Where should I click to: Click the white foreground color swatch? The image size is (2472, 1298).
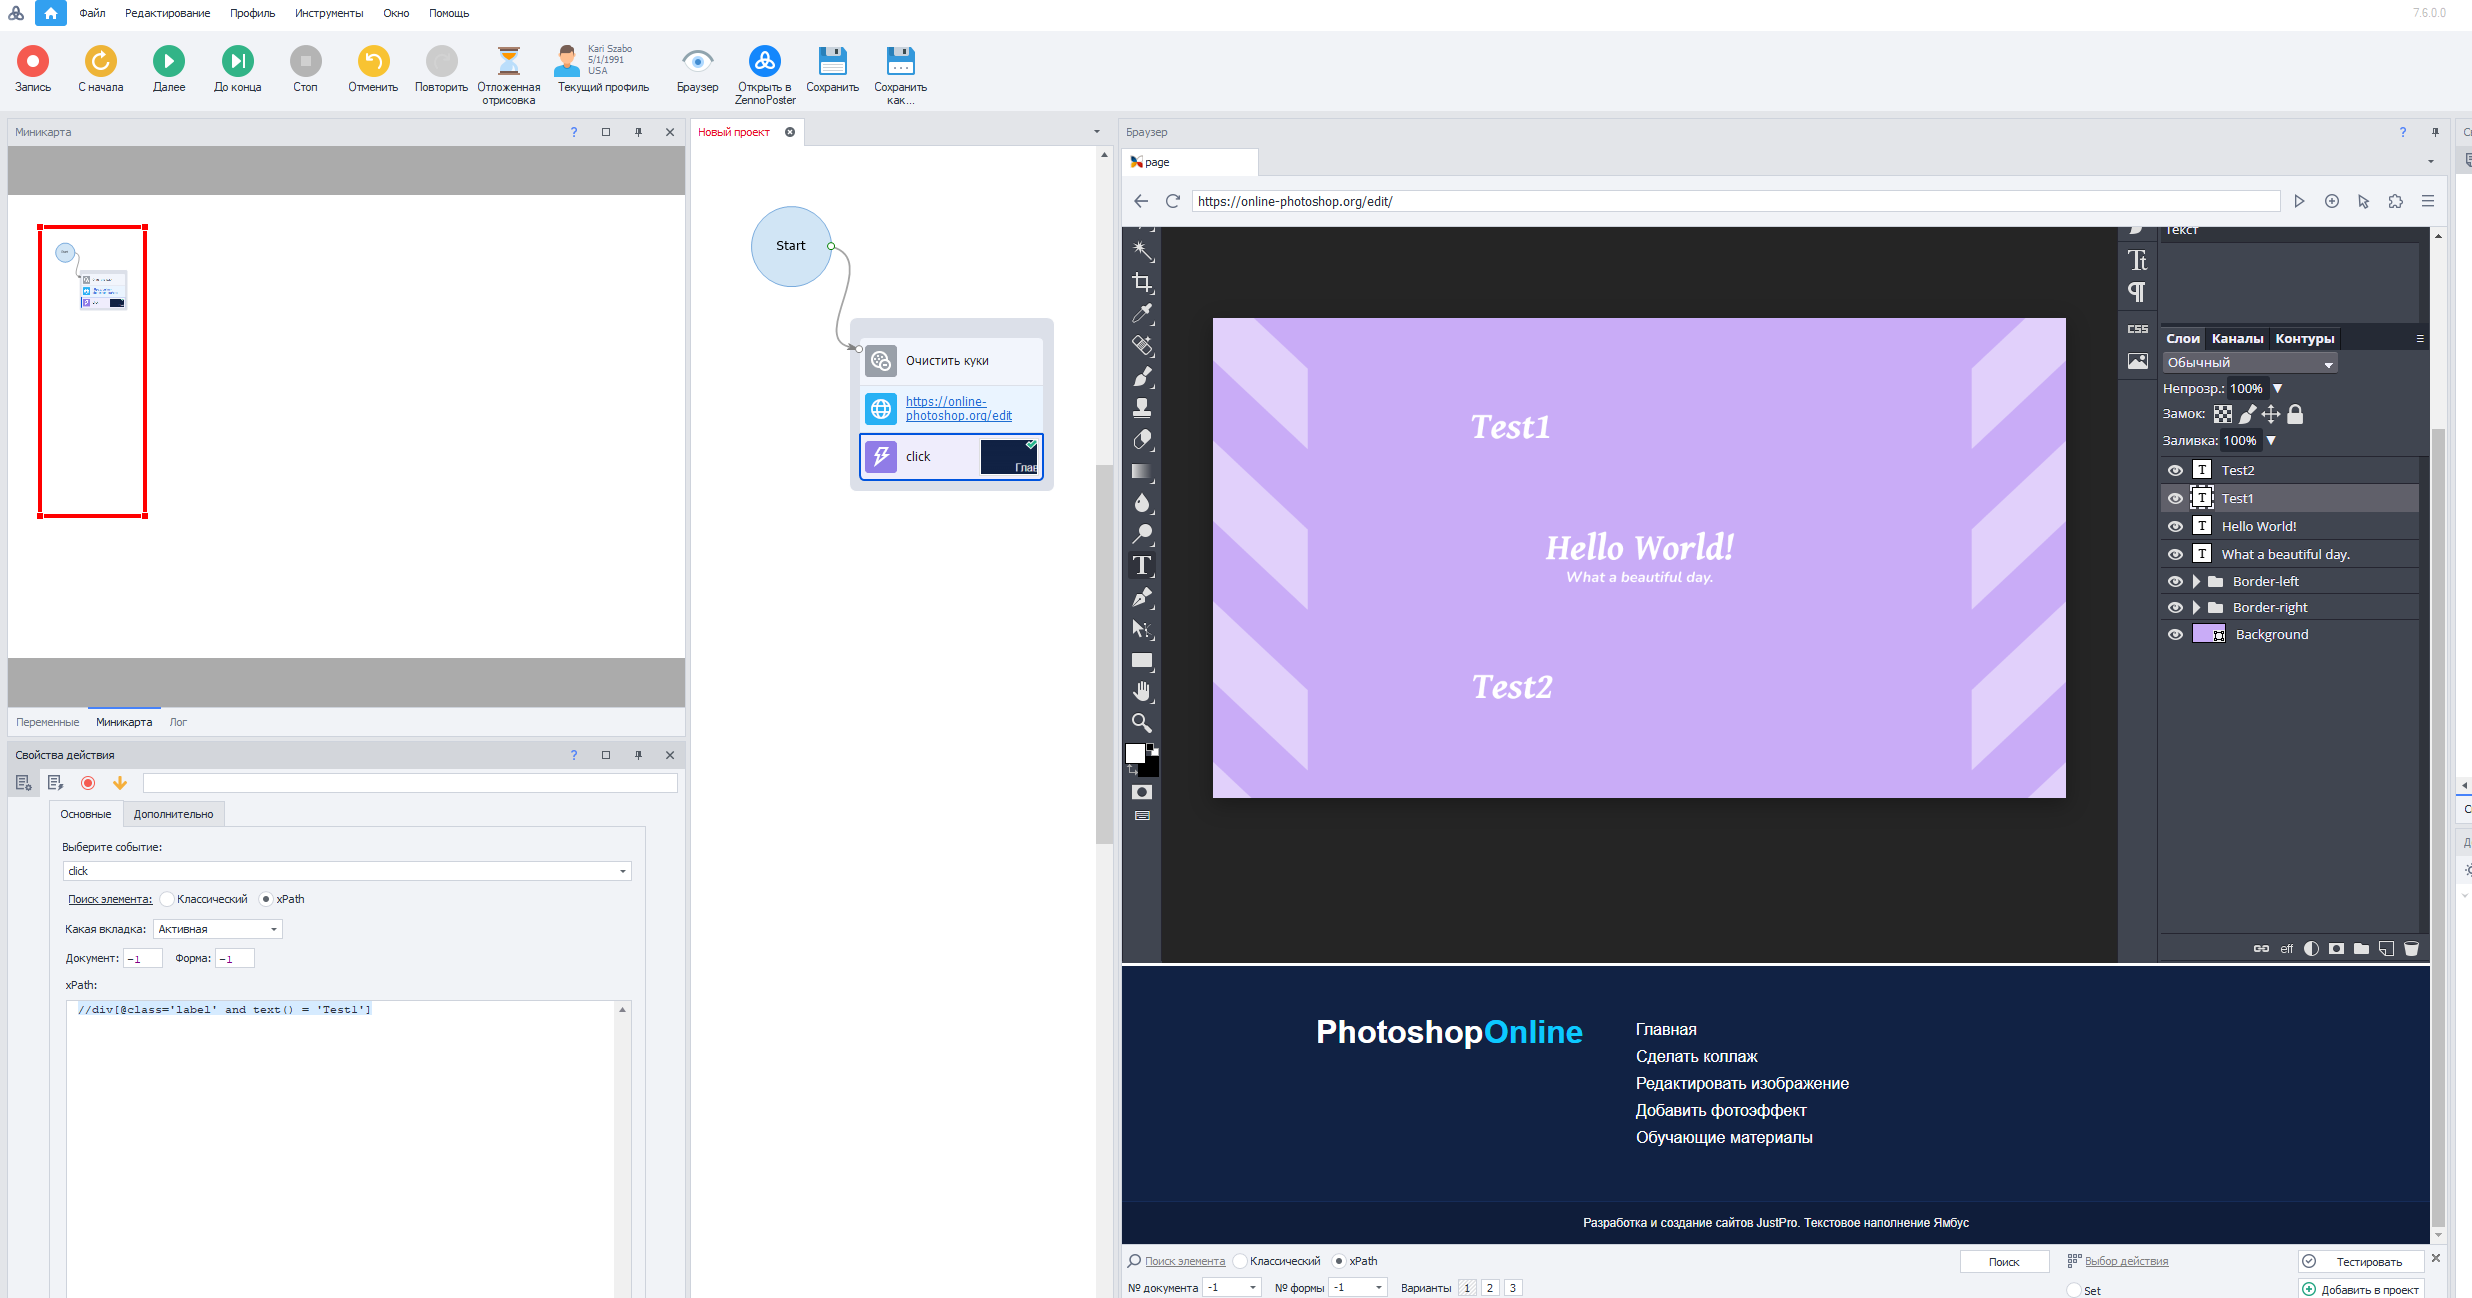coord(1135,753)
